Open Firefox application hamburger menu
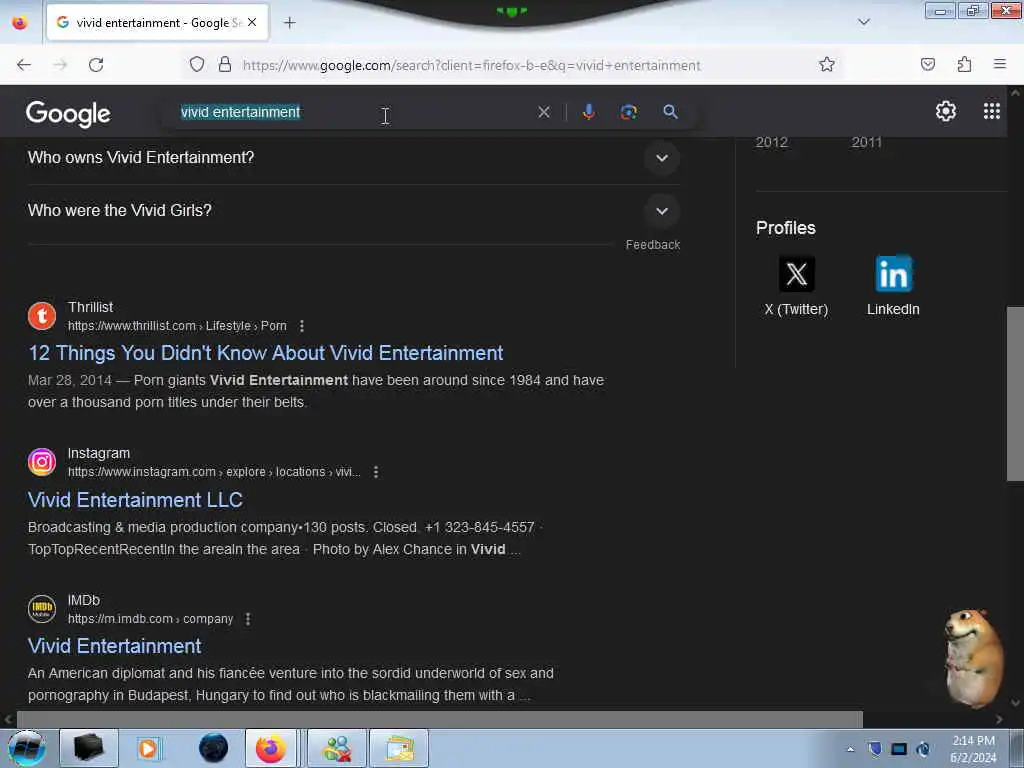Screen dimensions: 1024x768 tap(1000, 64)
